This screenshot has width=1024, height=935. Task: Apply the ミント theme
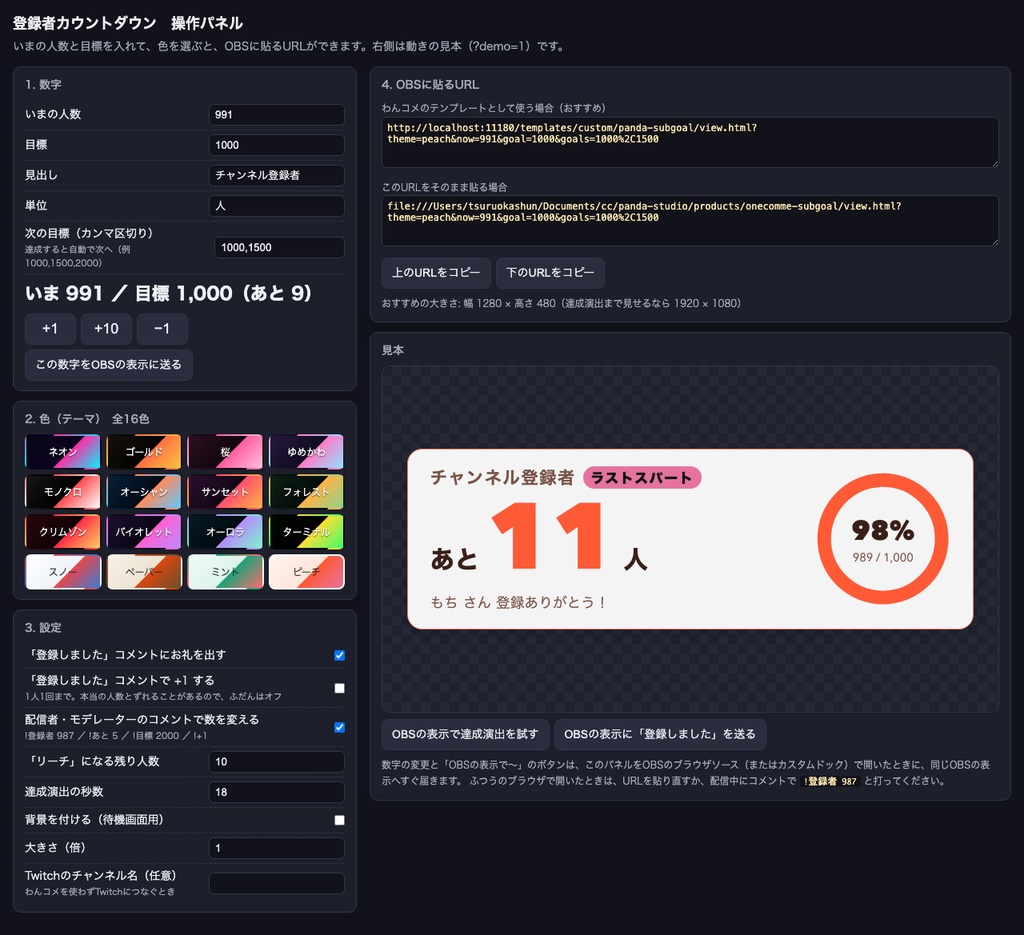(x=225, y=571)
